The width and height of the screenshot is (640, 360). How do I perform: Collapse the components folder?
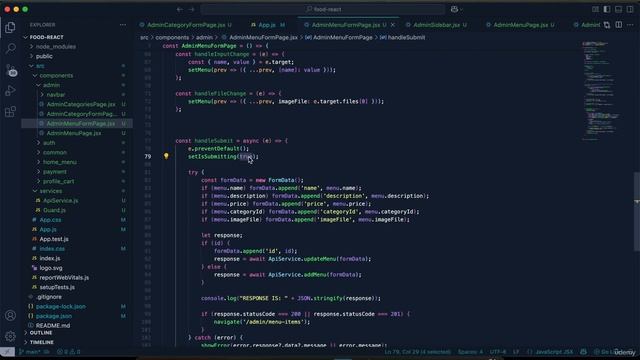[x=56, y=76]
